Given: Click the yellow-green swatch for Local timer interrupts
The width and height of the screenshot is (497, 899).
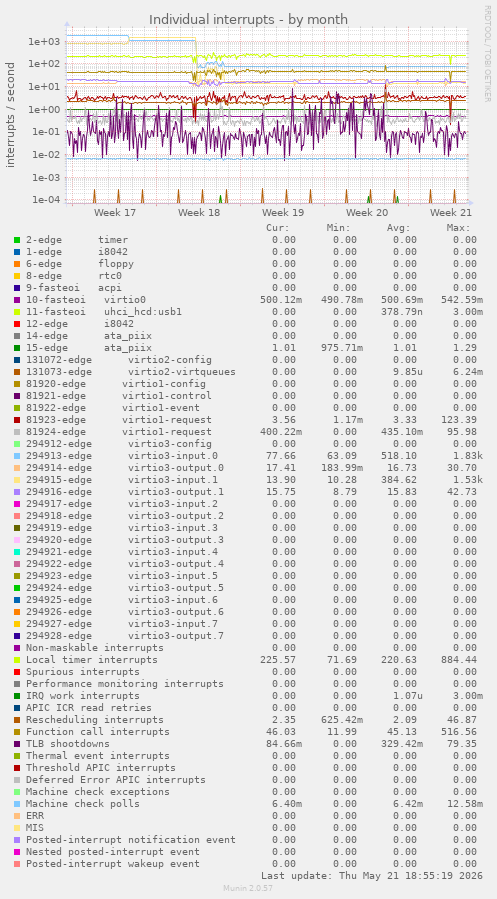Looking at the screenshot, I should (x=17, y=660).
